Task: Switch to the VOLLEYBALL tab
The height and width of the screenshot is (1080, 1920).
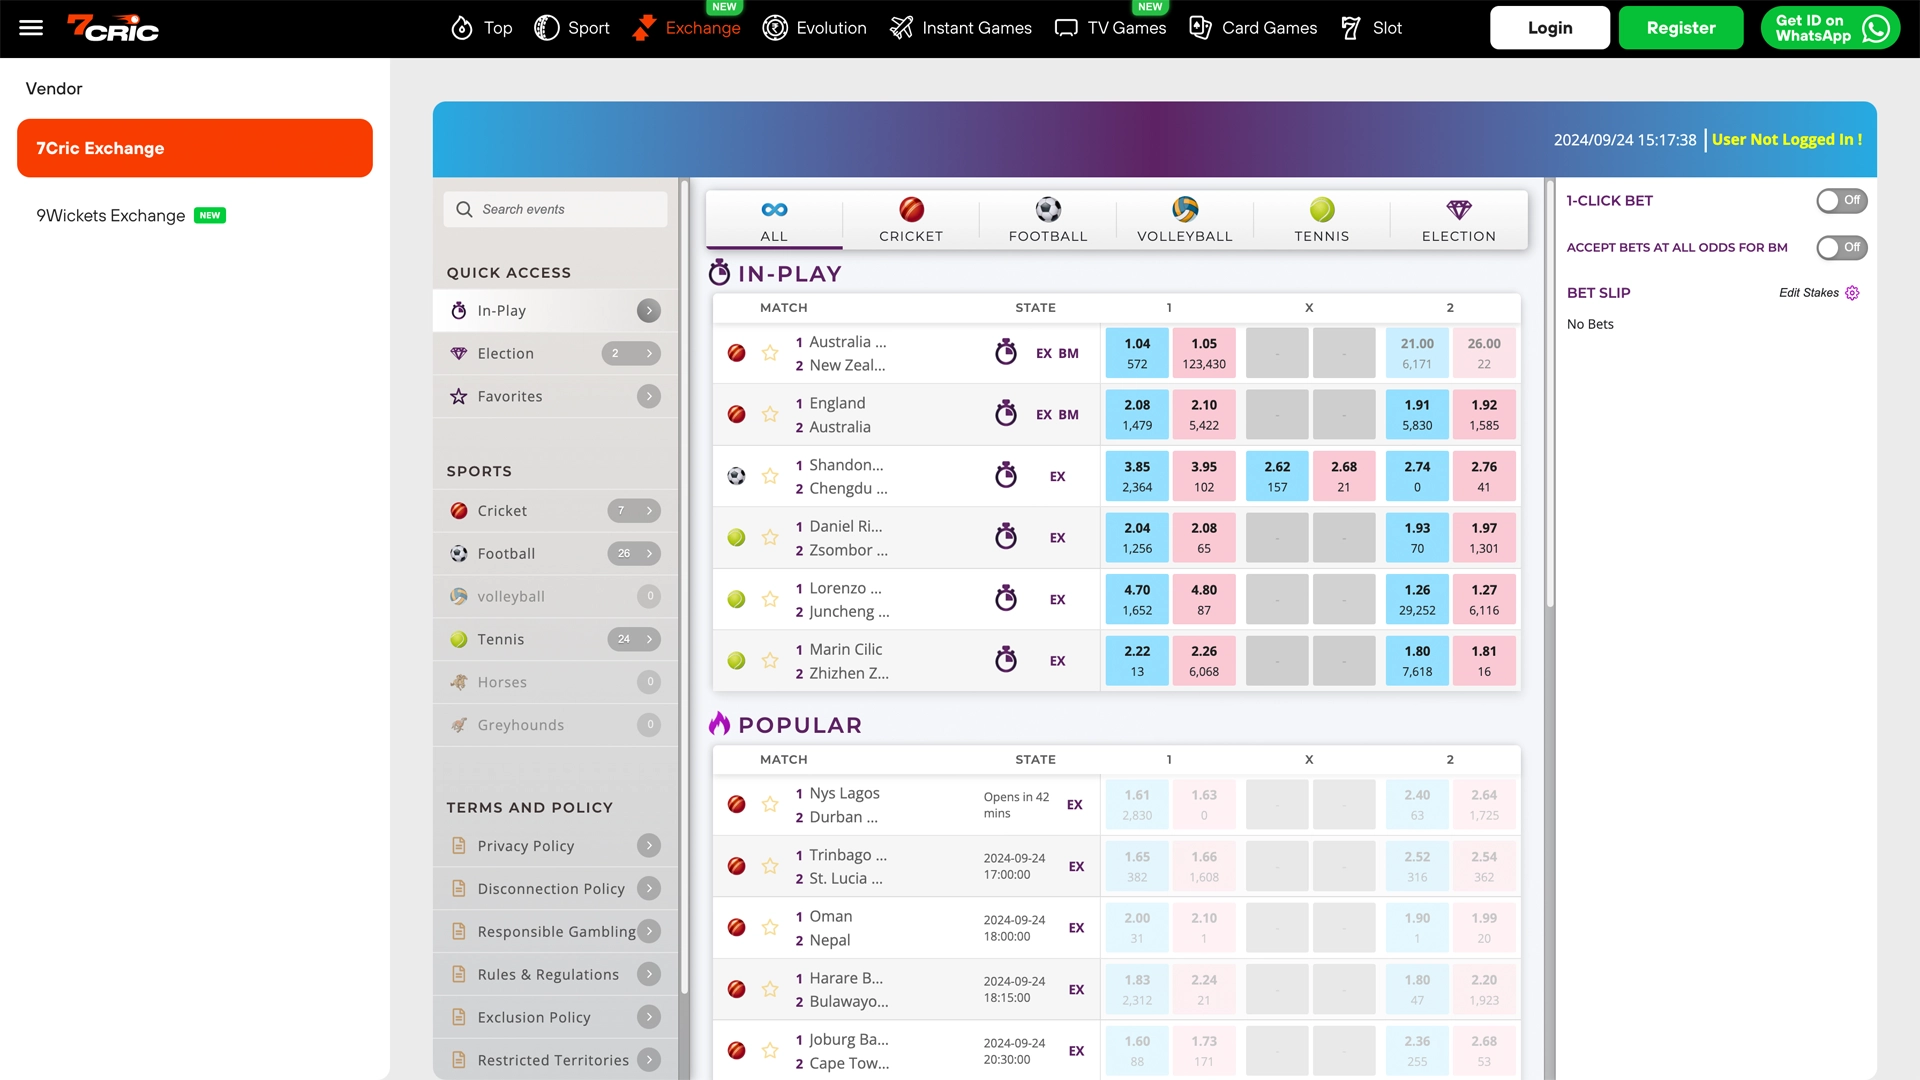Action: coord(1185,220)
